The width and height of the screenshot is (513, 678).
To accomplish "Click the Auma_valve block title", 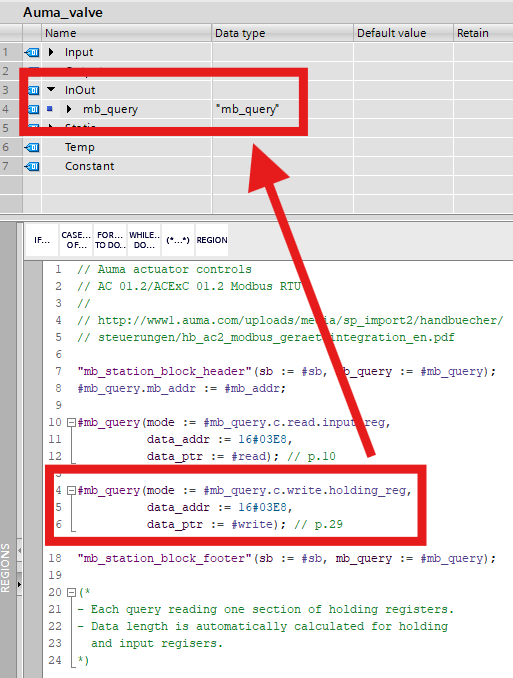I will click(63, 12).
